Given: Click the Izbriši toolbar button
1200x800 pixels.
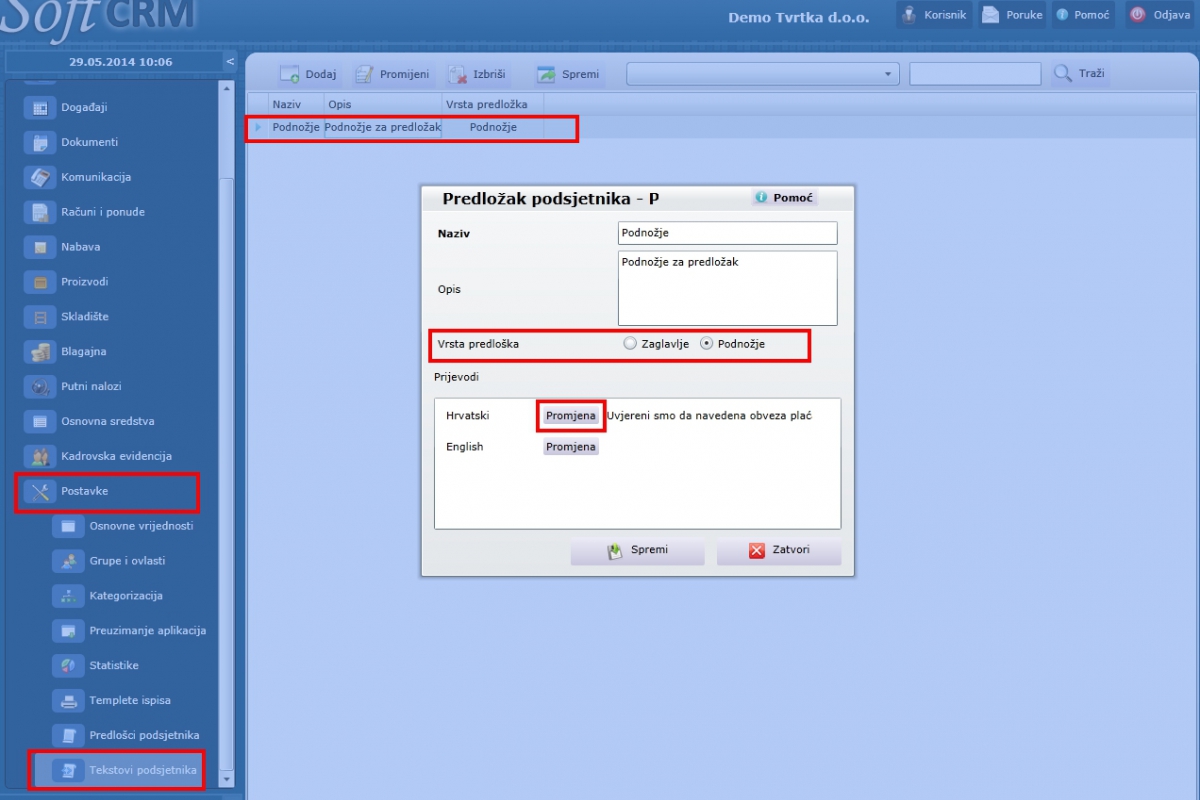Looking at the screenshot, I should [x=477, y=74].
